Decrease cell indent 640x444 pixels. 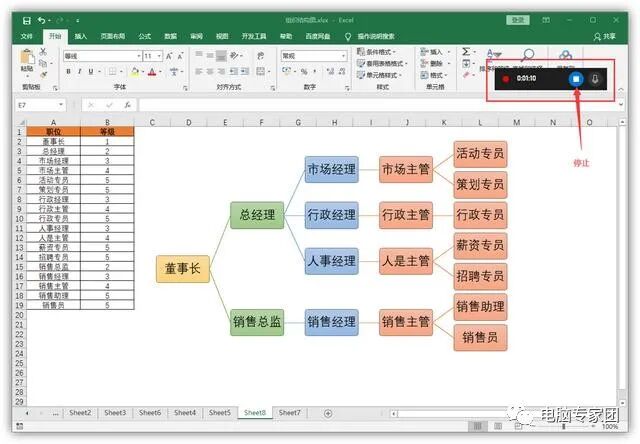[x=233, y=72]
